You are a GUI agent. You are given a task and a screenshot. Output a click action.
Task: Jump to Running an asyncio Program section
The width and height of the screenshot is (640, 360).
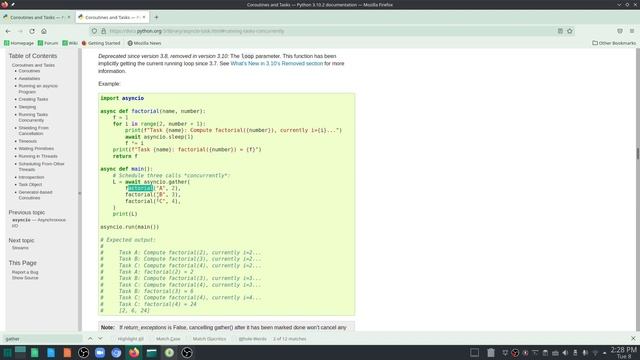pos(38,89)
